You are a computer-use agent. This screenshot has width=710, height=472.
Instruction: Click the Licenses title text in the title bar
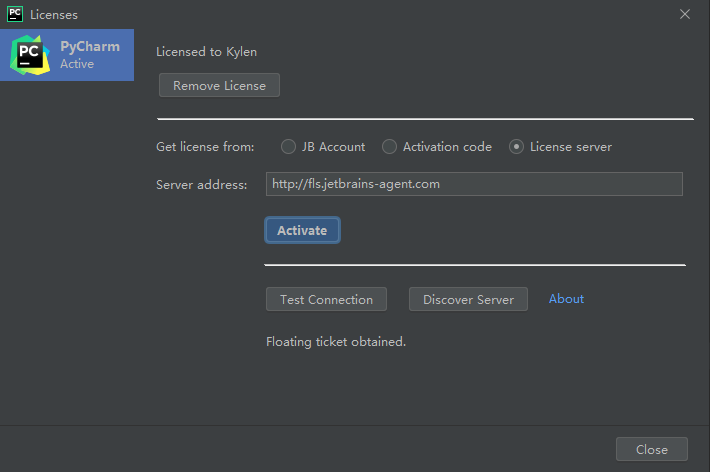(x=54, y=15)
